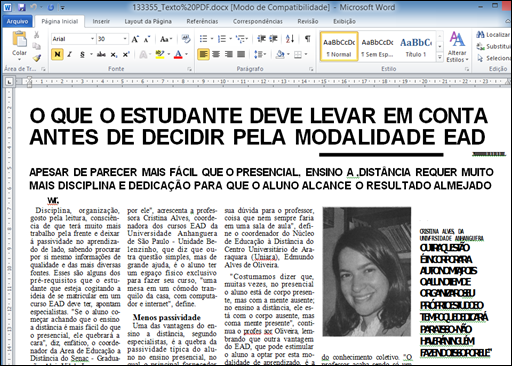The image size is (512, 366).
Task: Click the Decrease Indent icon
Action: pos(261,39)
